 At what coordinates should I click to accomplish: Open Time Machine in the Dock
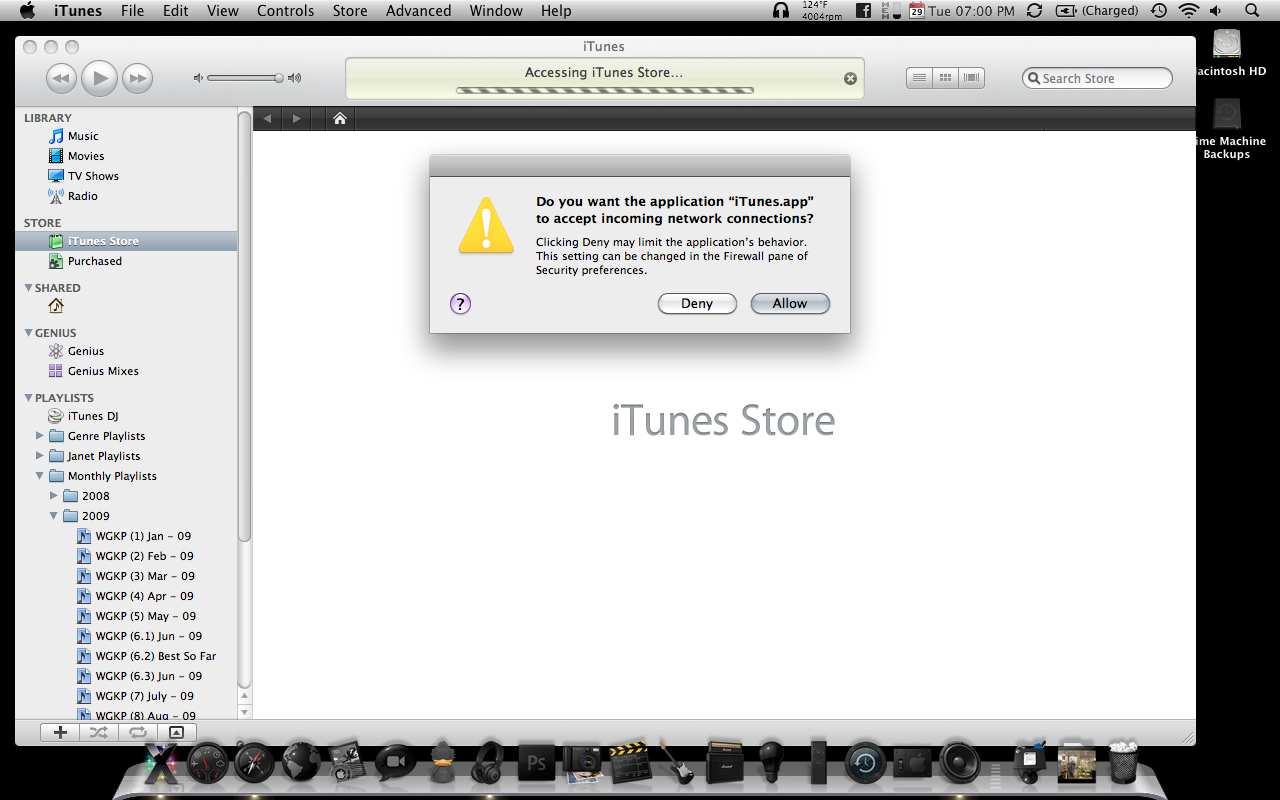[864, 764]
